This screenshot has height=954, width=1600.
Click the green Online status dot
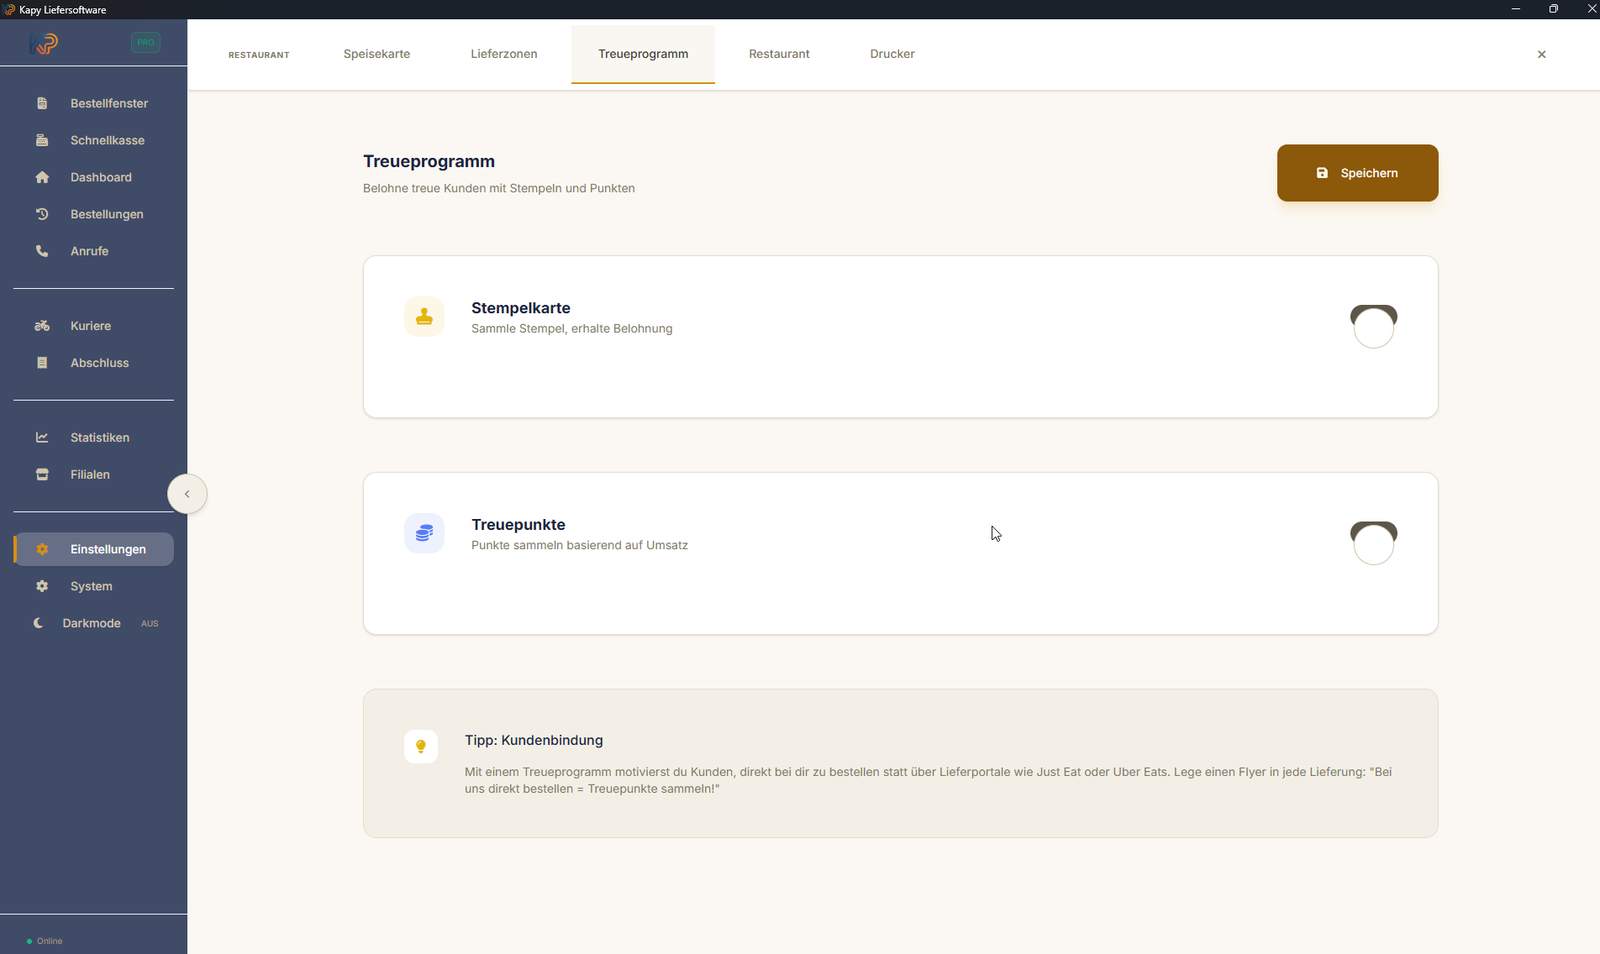point(29,941)
